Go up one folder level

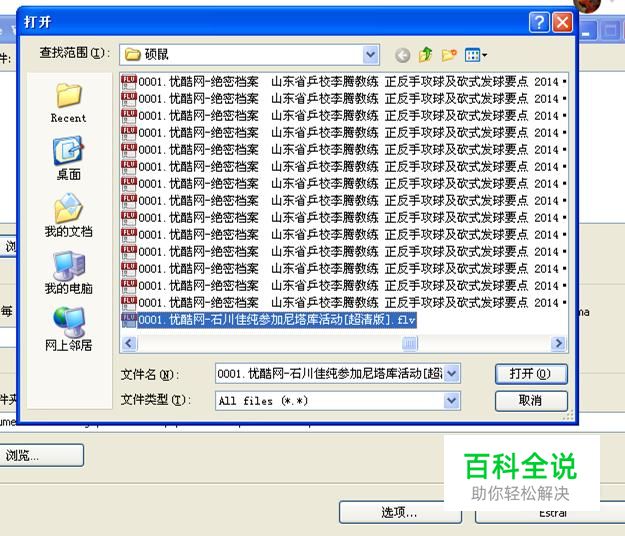click(x=426, y=55)
